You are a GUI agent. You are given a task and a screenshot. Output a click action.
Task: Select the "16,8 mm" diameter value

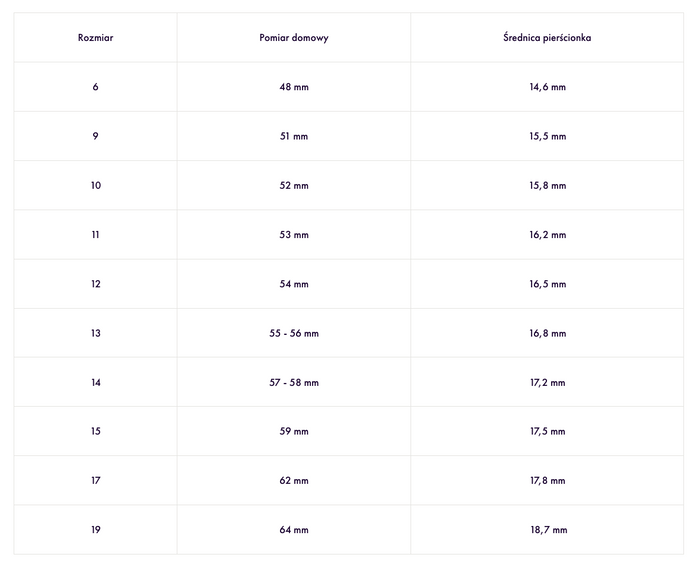[x=547, y=333]
